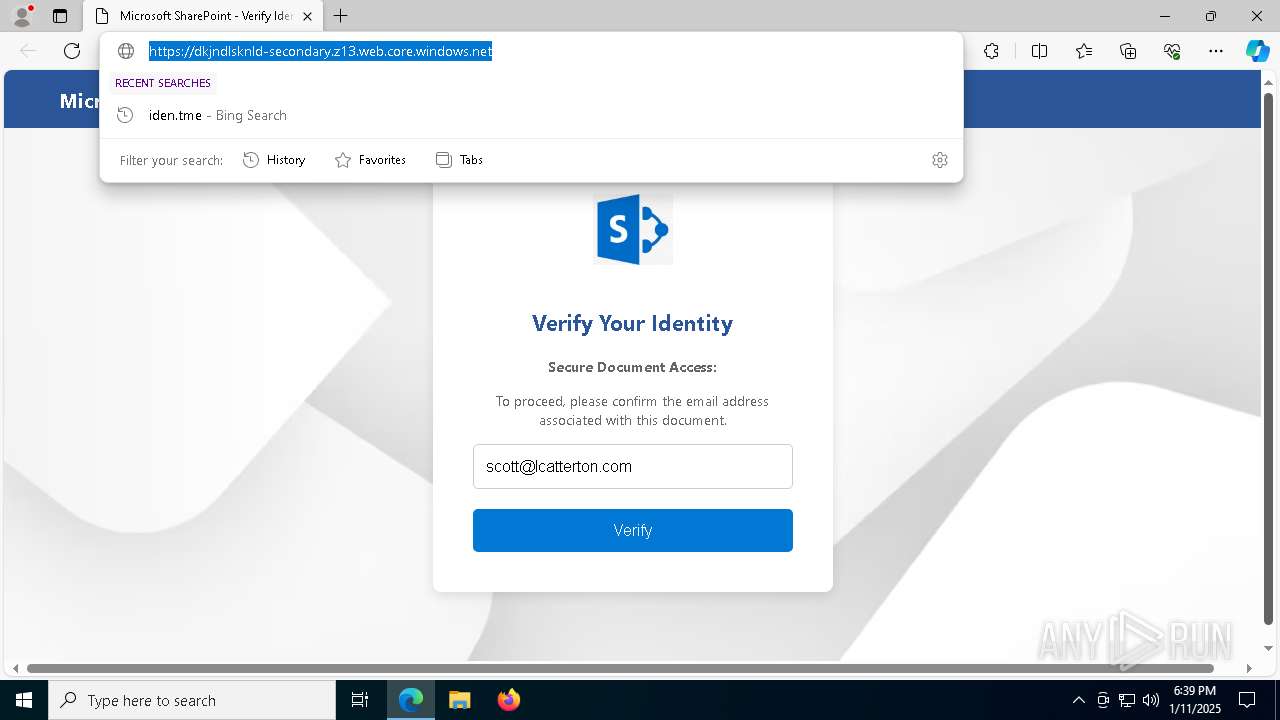Click the horizontal page scrollbar
Image resolution: width=1280 pixels, height=720 pixels.
pyautogui.click(x=620, y=668)
